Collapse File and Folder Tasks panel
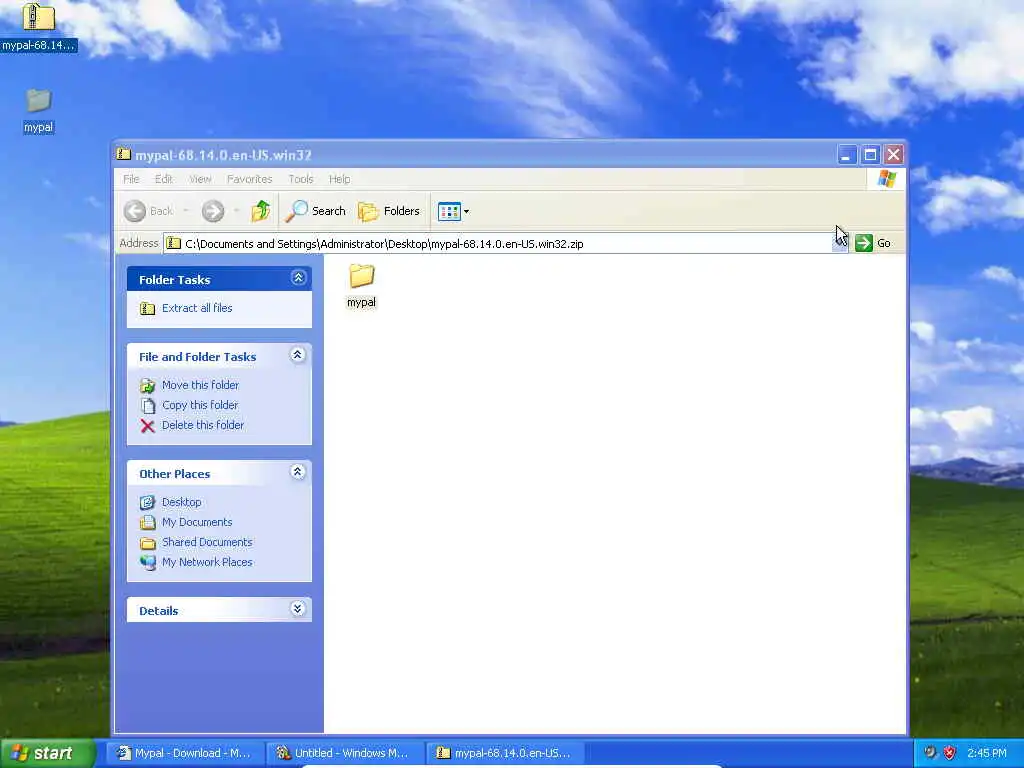The height and width of the screenshot is (768, 1024). point(297,355)
